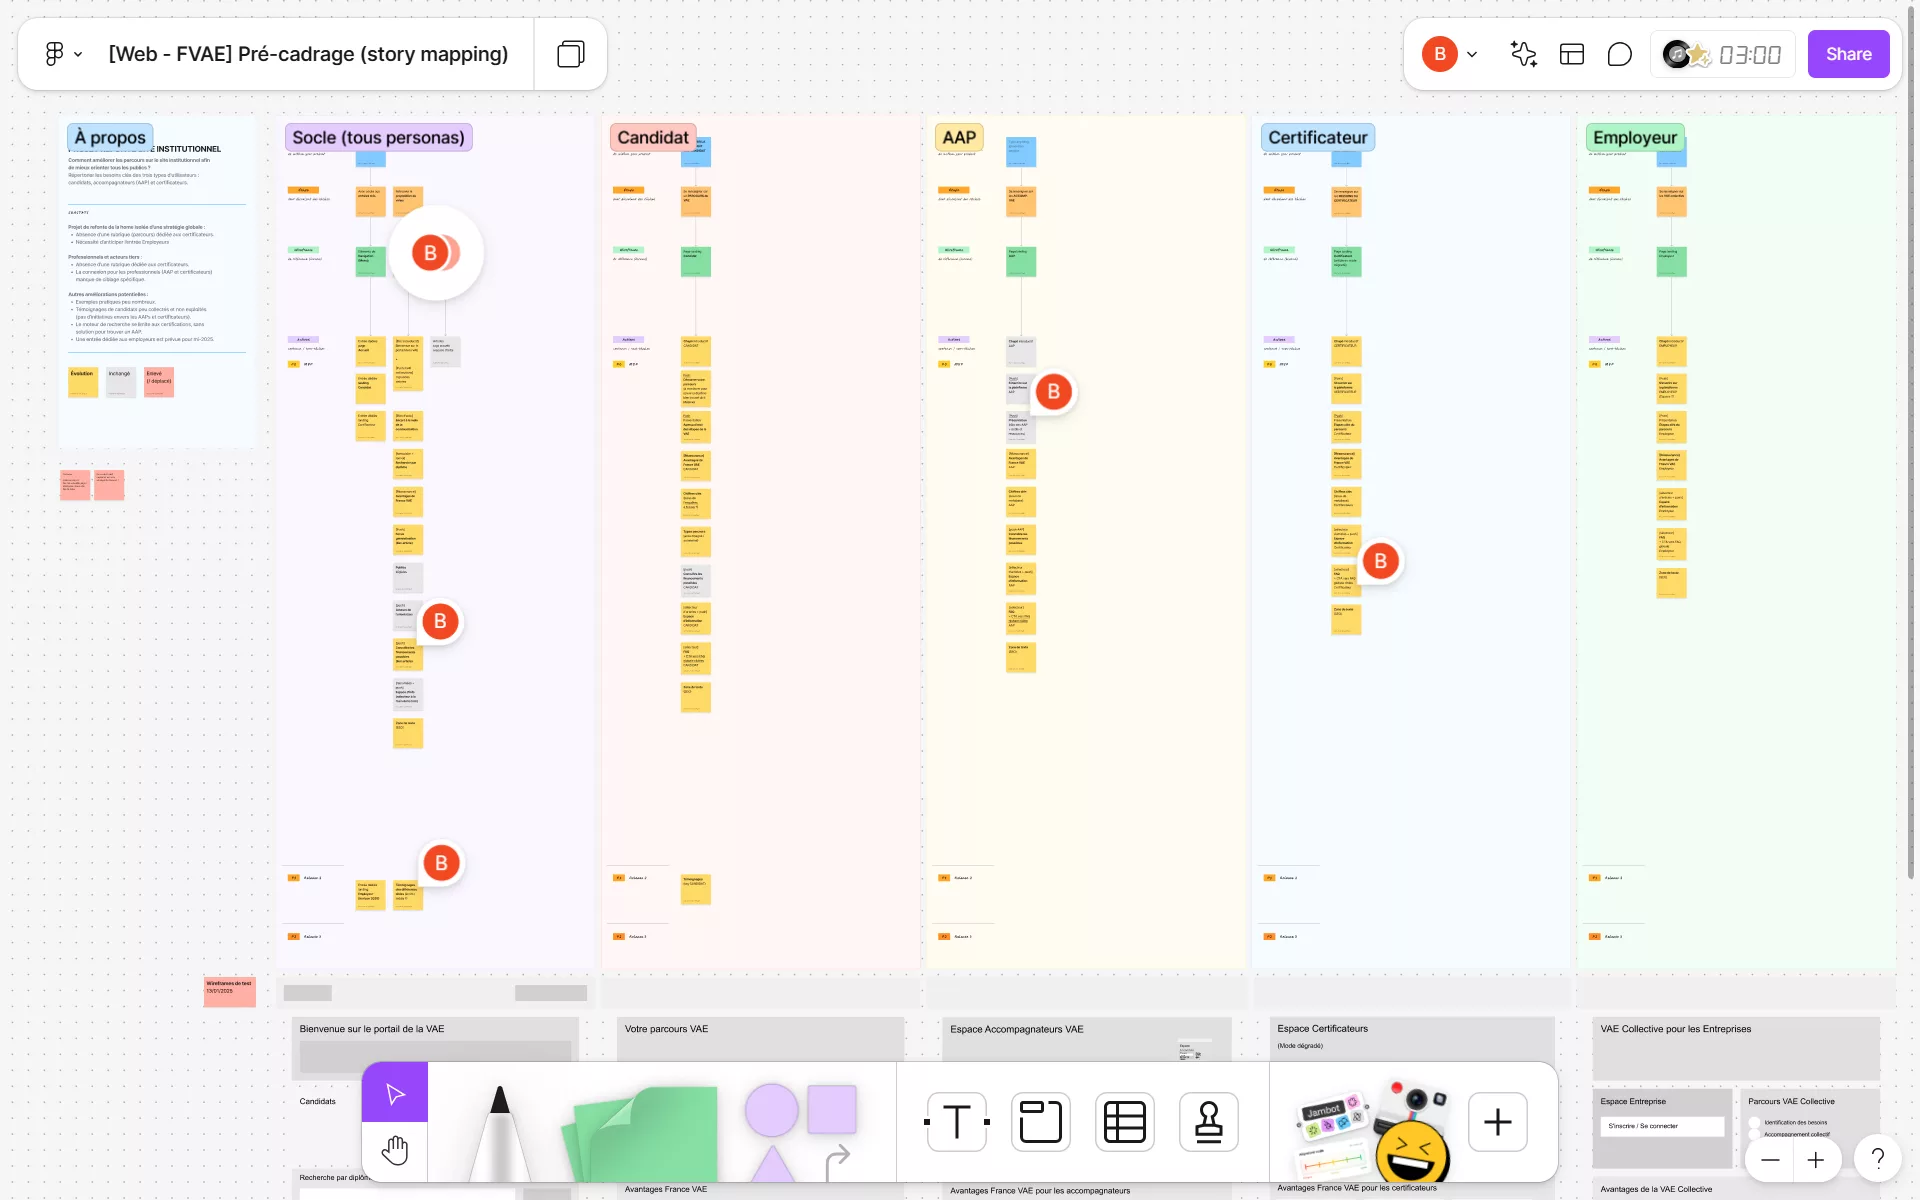
Task: Open the AI sparkle actions tool
Action: tap(1523, 55)
